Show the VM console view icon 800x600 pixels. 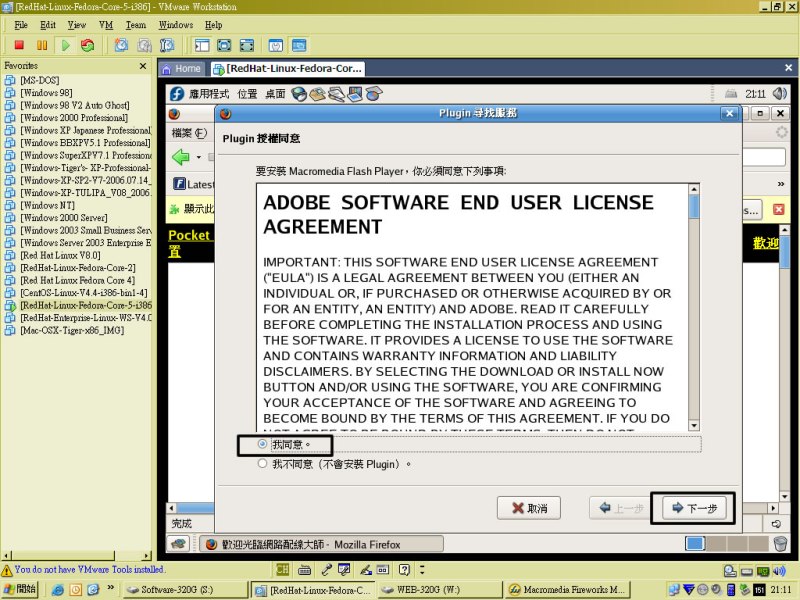[x=299, y=45]
